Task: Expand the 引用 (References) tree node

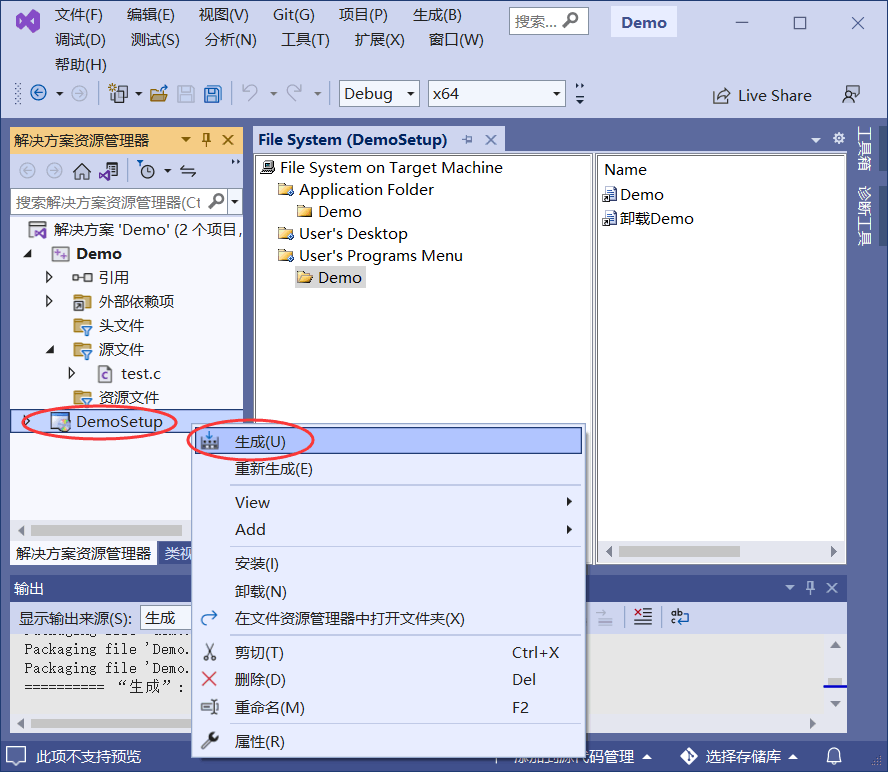Action: [x=49, y=277]
